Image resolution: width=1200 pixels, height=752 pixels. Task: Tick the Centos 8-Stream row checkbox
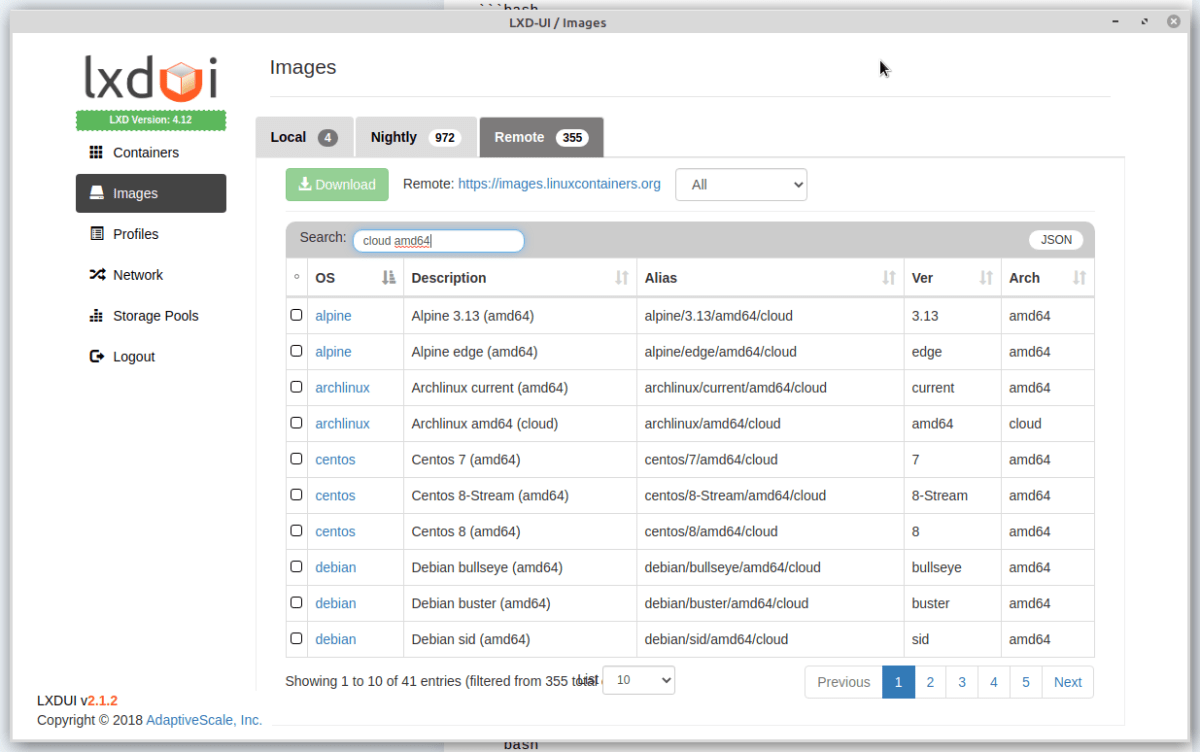296,495
